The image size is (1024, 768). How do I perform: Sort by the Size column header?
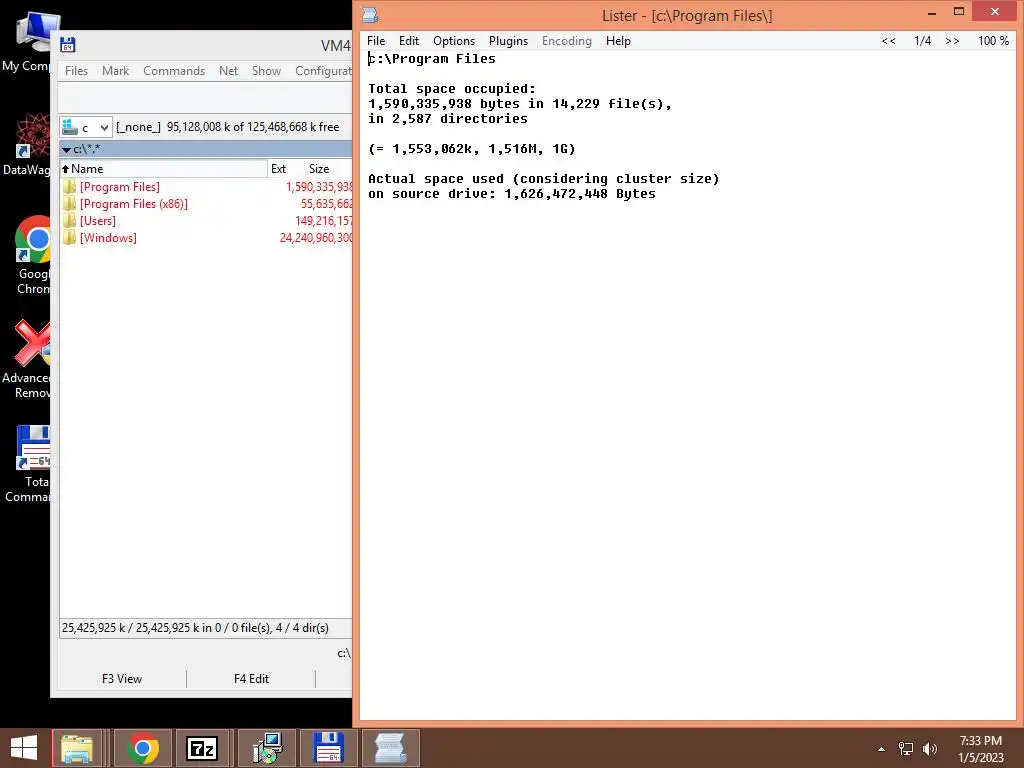tap(319, 168)
